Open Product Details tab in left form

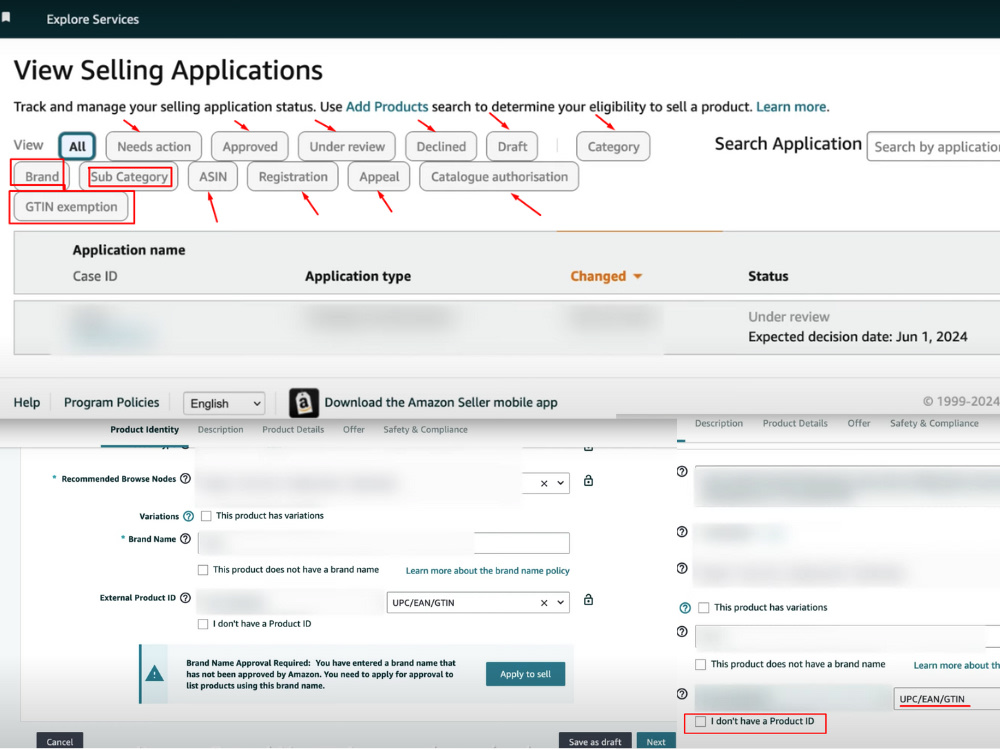(293, 430)
